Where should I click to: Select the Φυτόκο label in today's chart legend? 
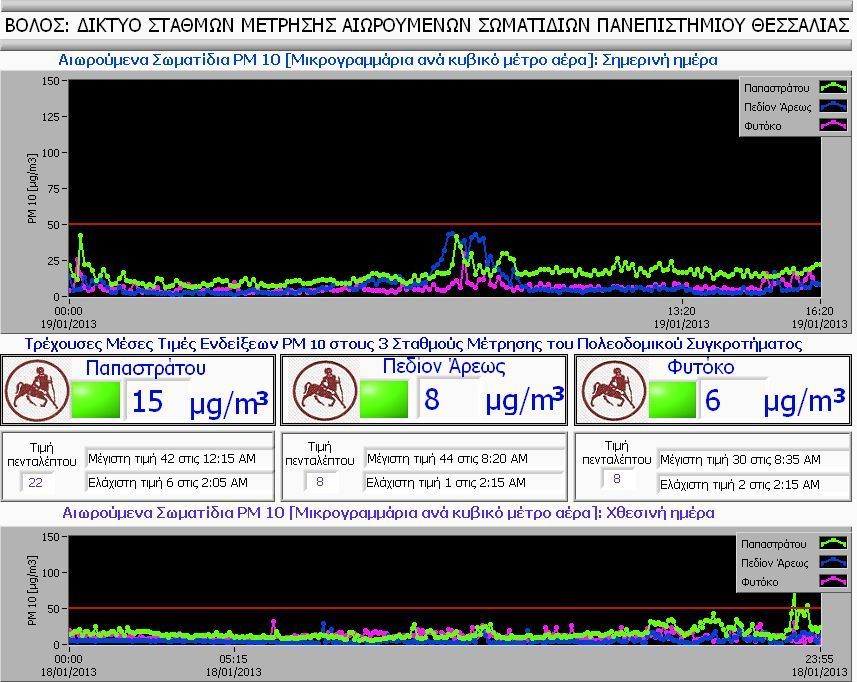762,126
